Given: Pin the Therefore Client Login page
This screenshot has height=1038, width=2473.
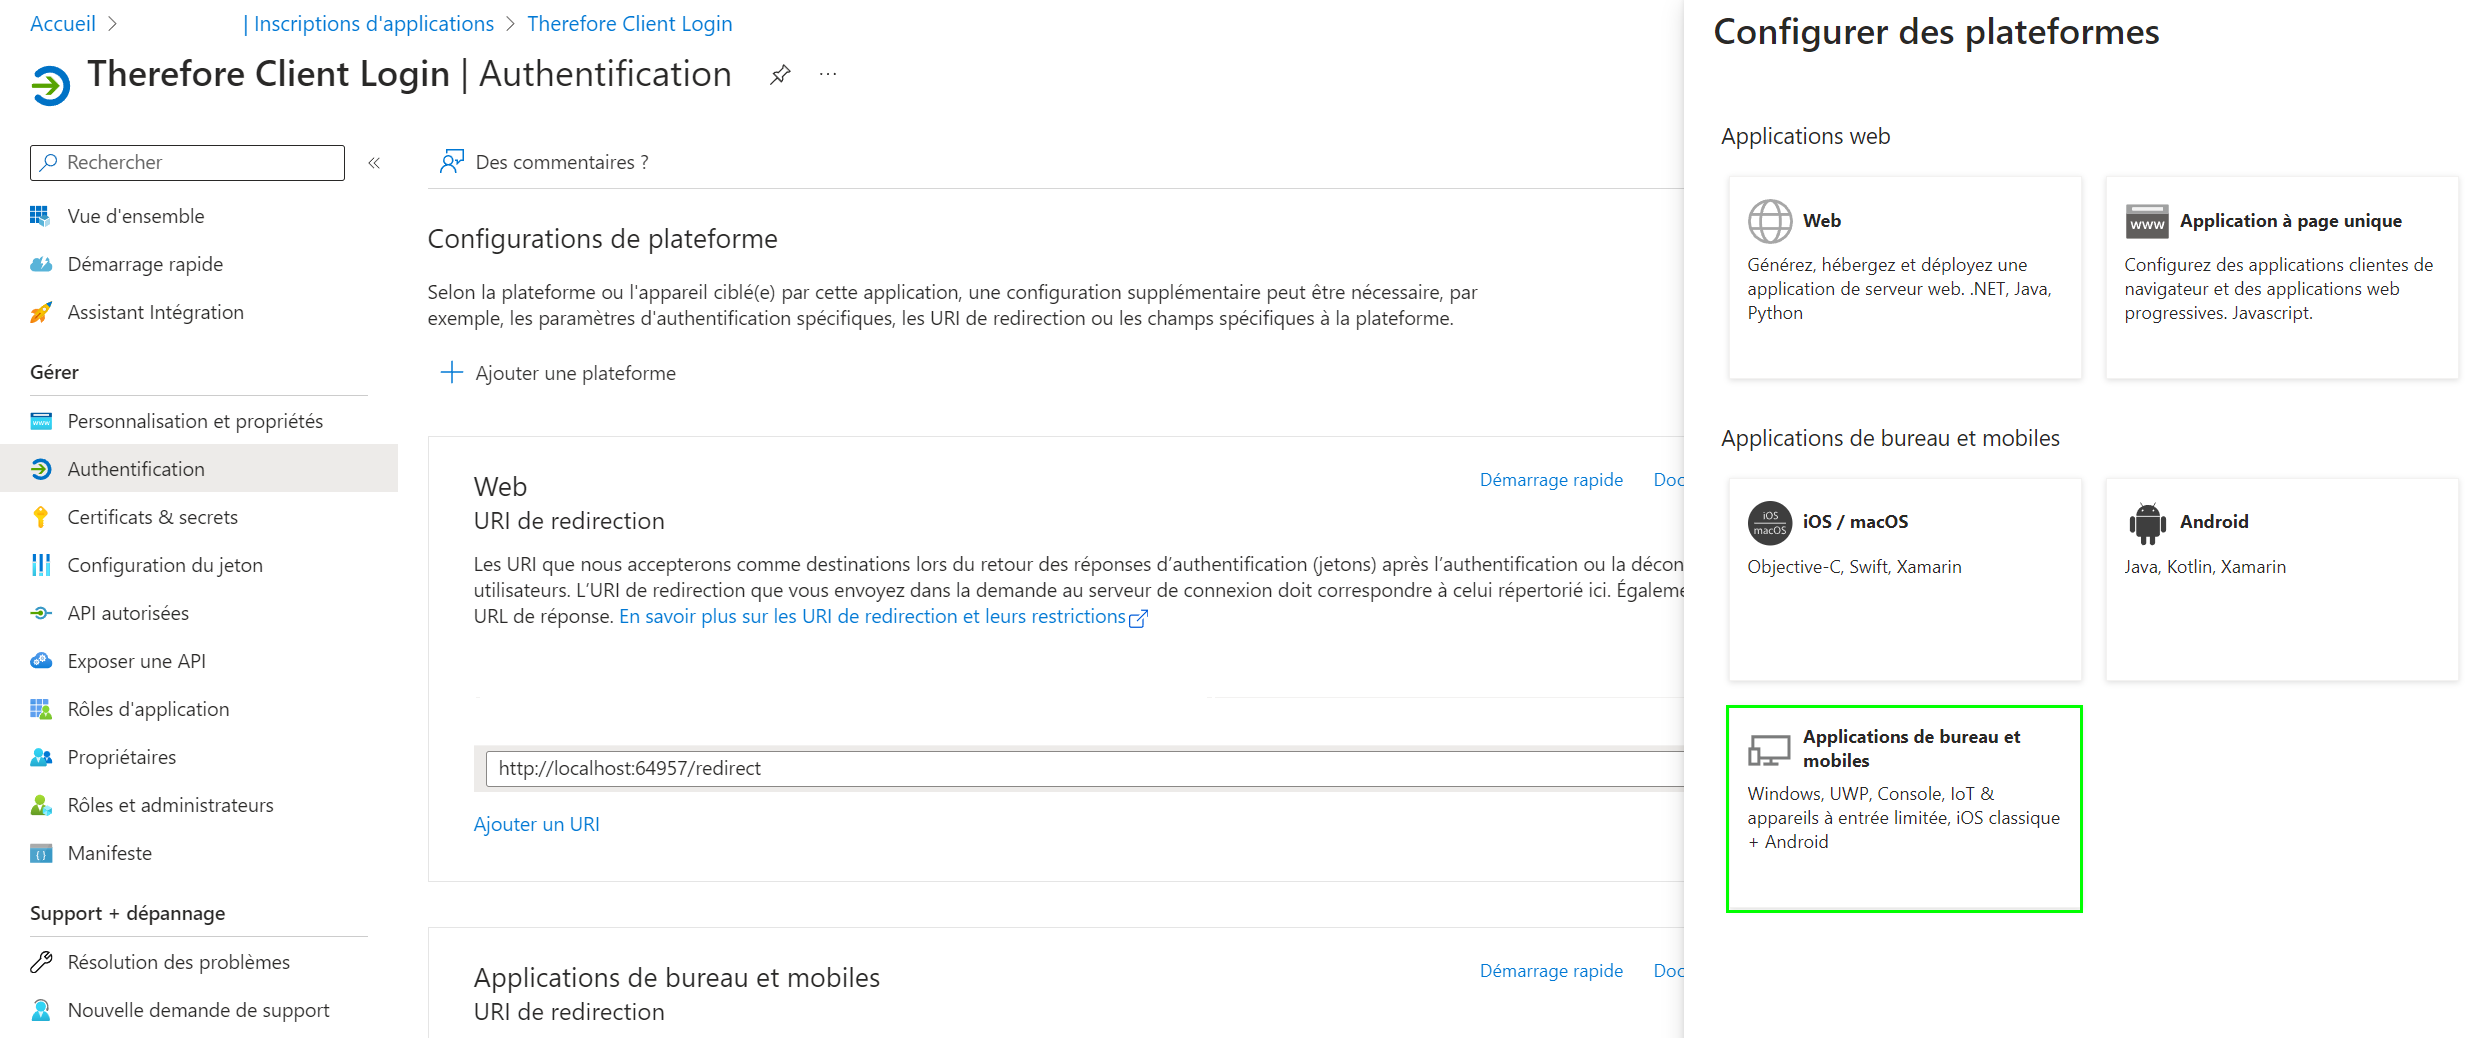Looking at the screenshot, I should (780, 75).
